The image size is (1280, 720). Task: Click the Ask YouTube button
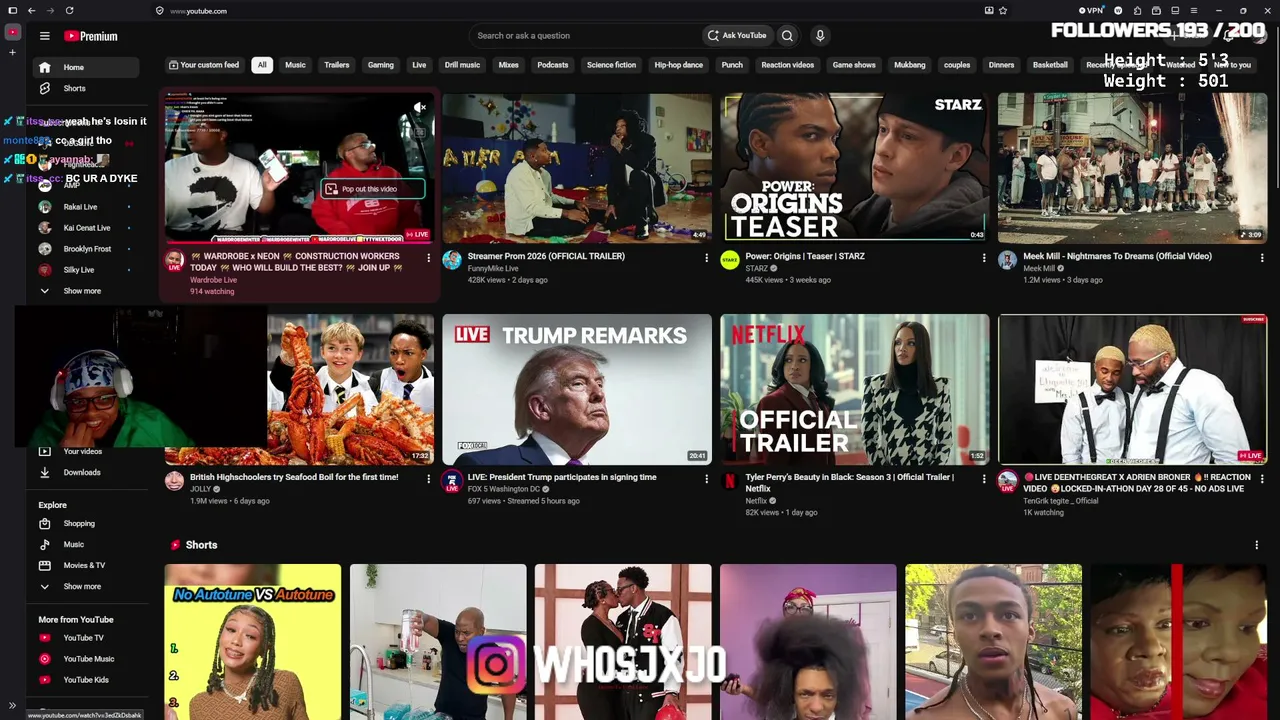737,36
